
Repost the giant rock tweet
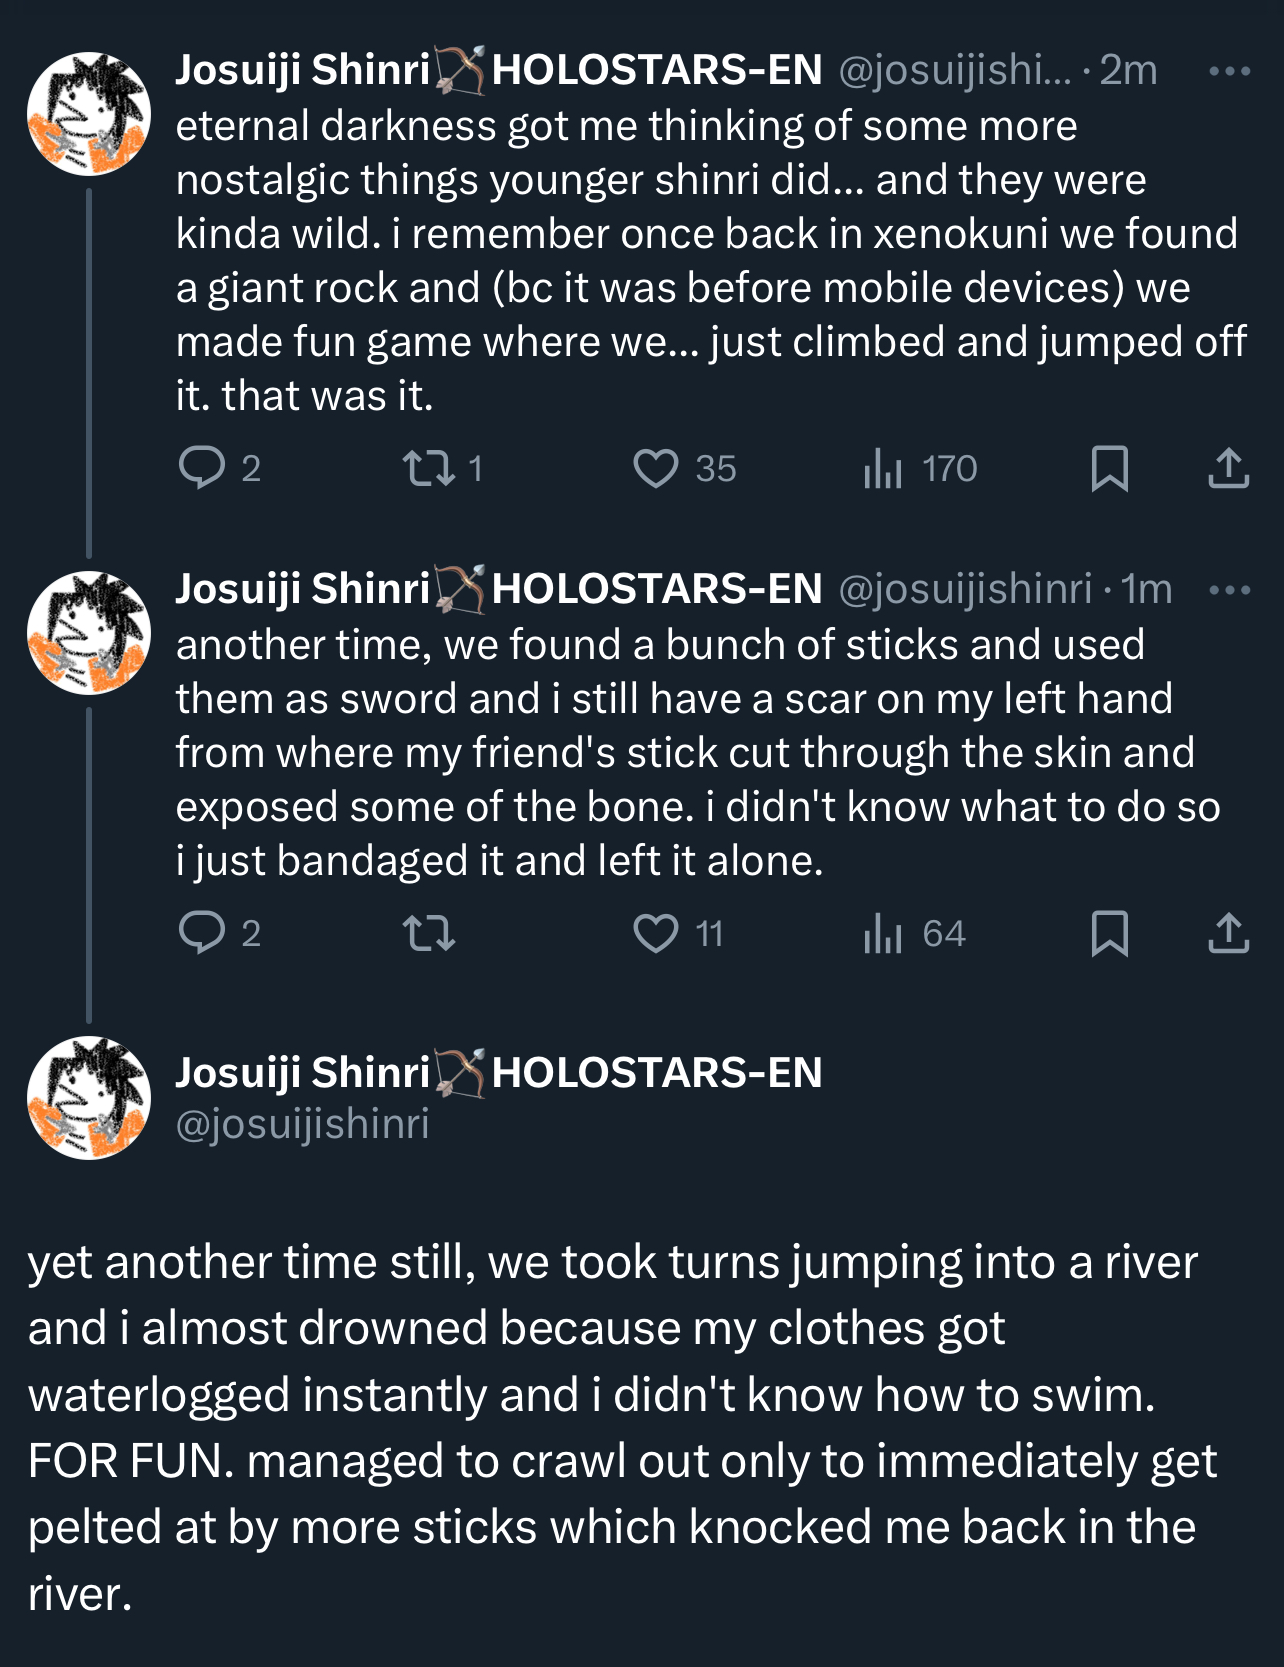428,468
